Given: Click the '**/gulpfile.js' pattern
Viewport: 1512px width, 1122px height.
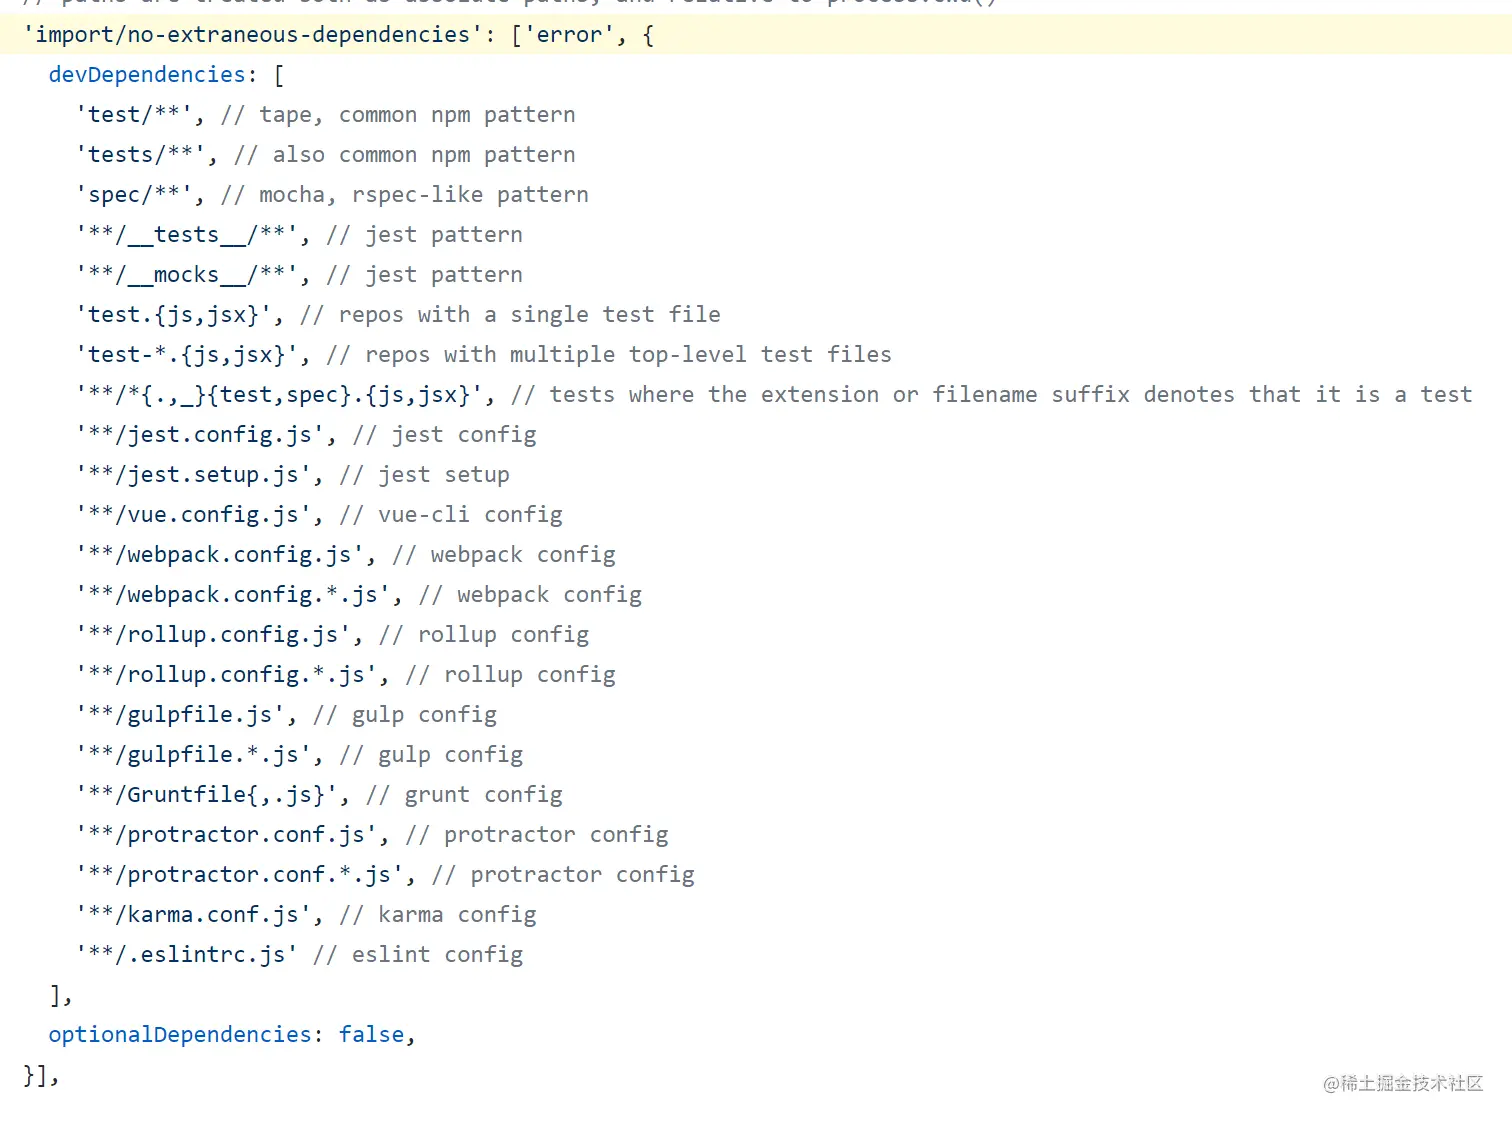Looking at the screenshot, I should tap(180, 715).
